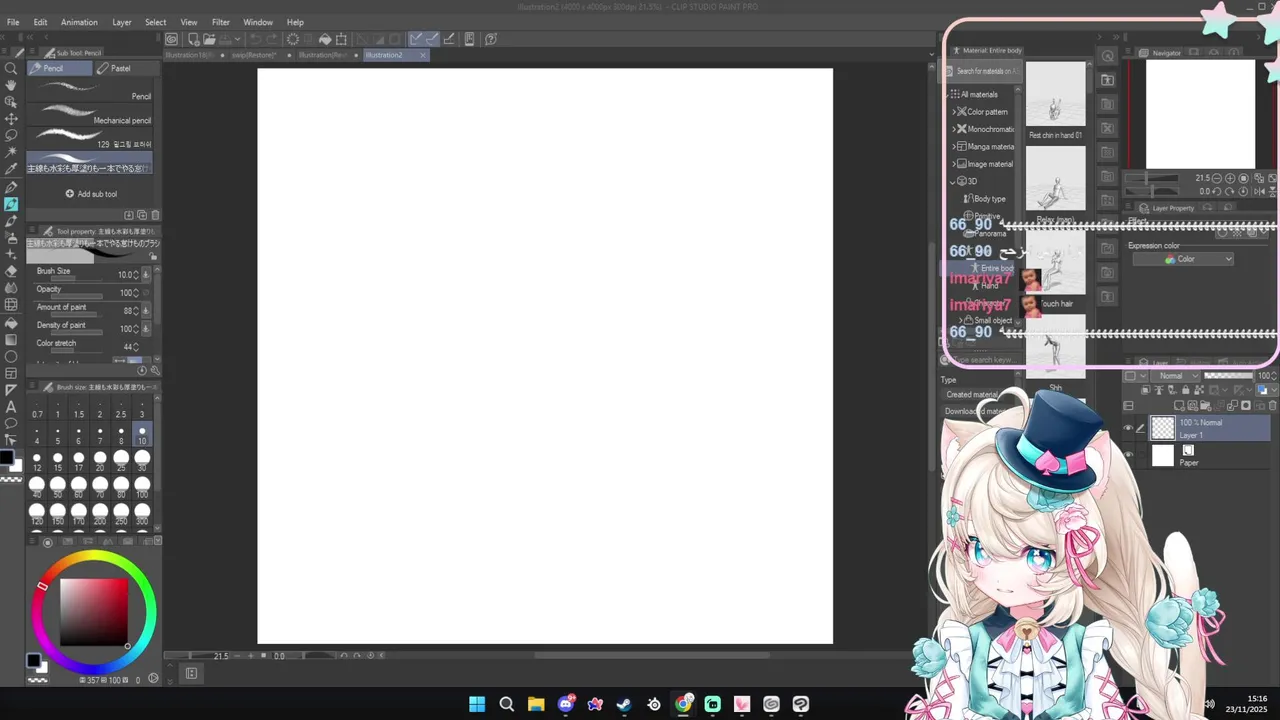This screenshot has height=720, width=1280.
Task: Toggle Amount of paint dynamics button
Action: click(147, 310)
